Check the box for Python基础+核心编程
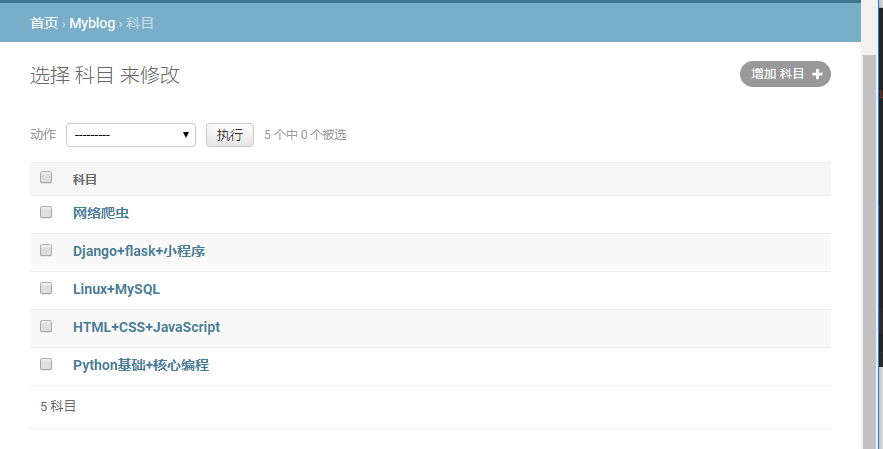 [x=46, y=364]
